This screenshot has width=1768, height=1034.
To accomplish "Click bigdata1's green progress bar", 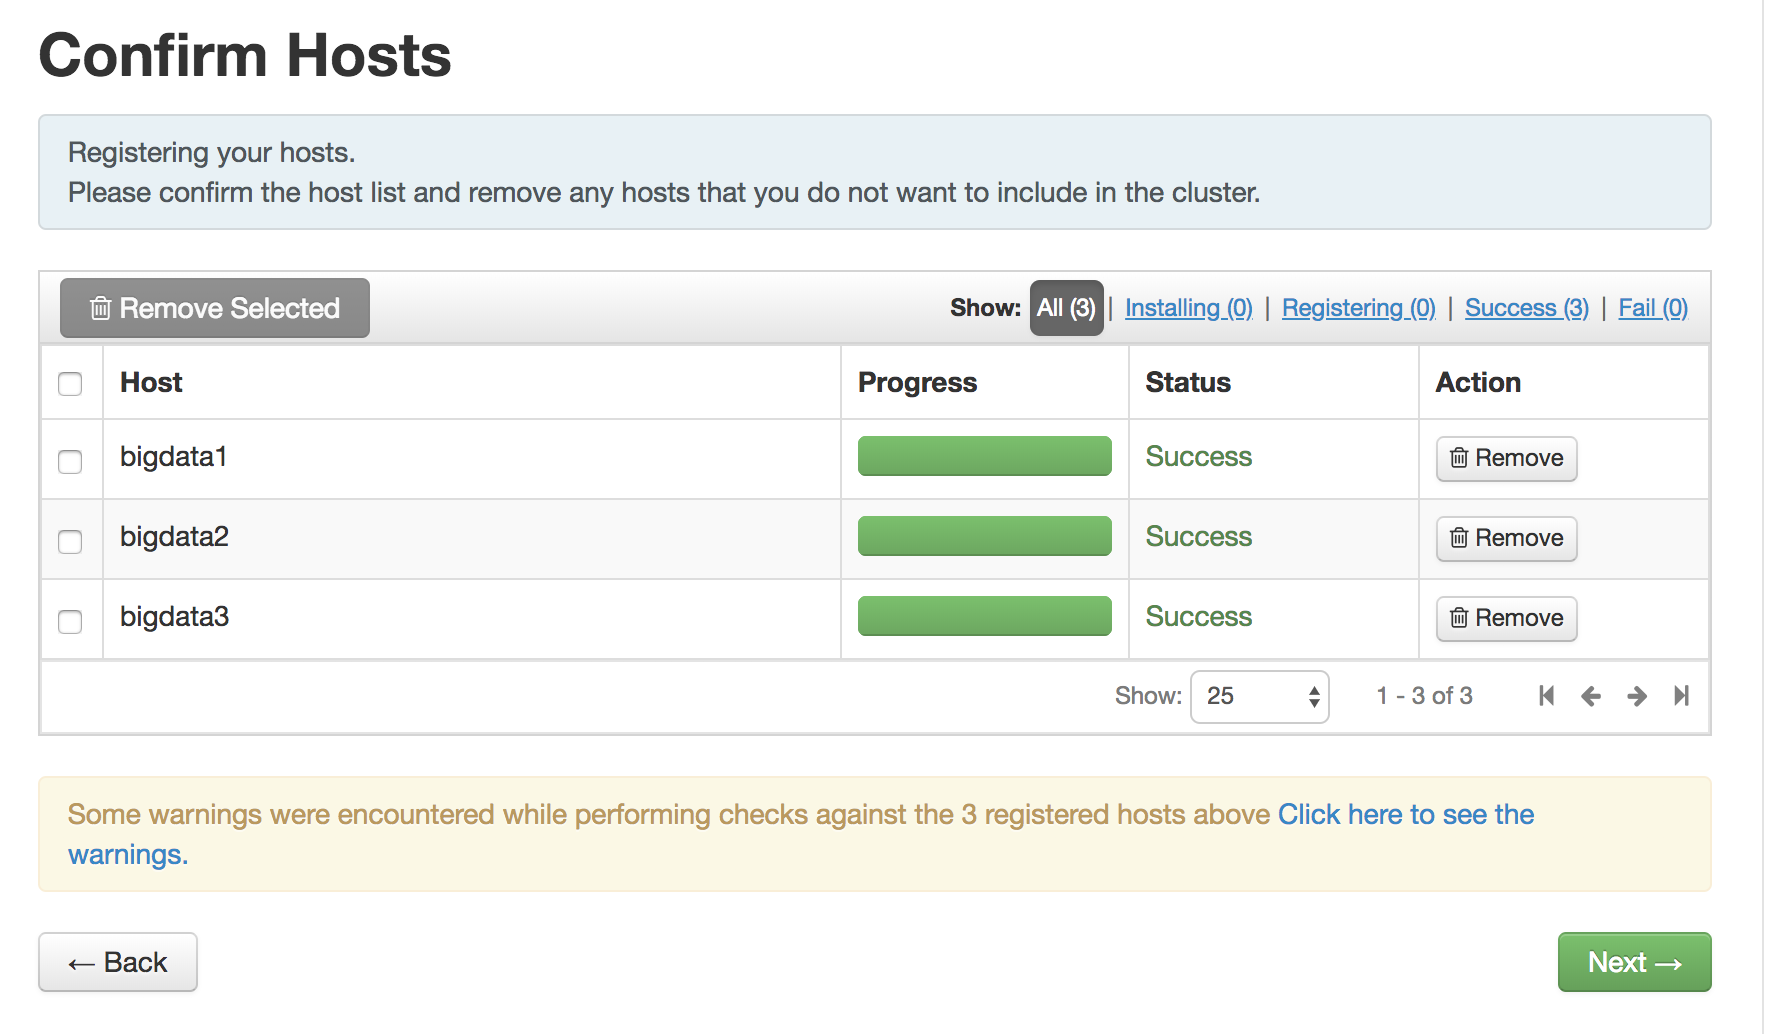I will point(984,456).
